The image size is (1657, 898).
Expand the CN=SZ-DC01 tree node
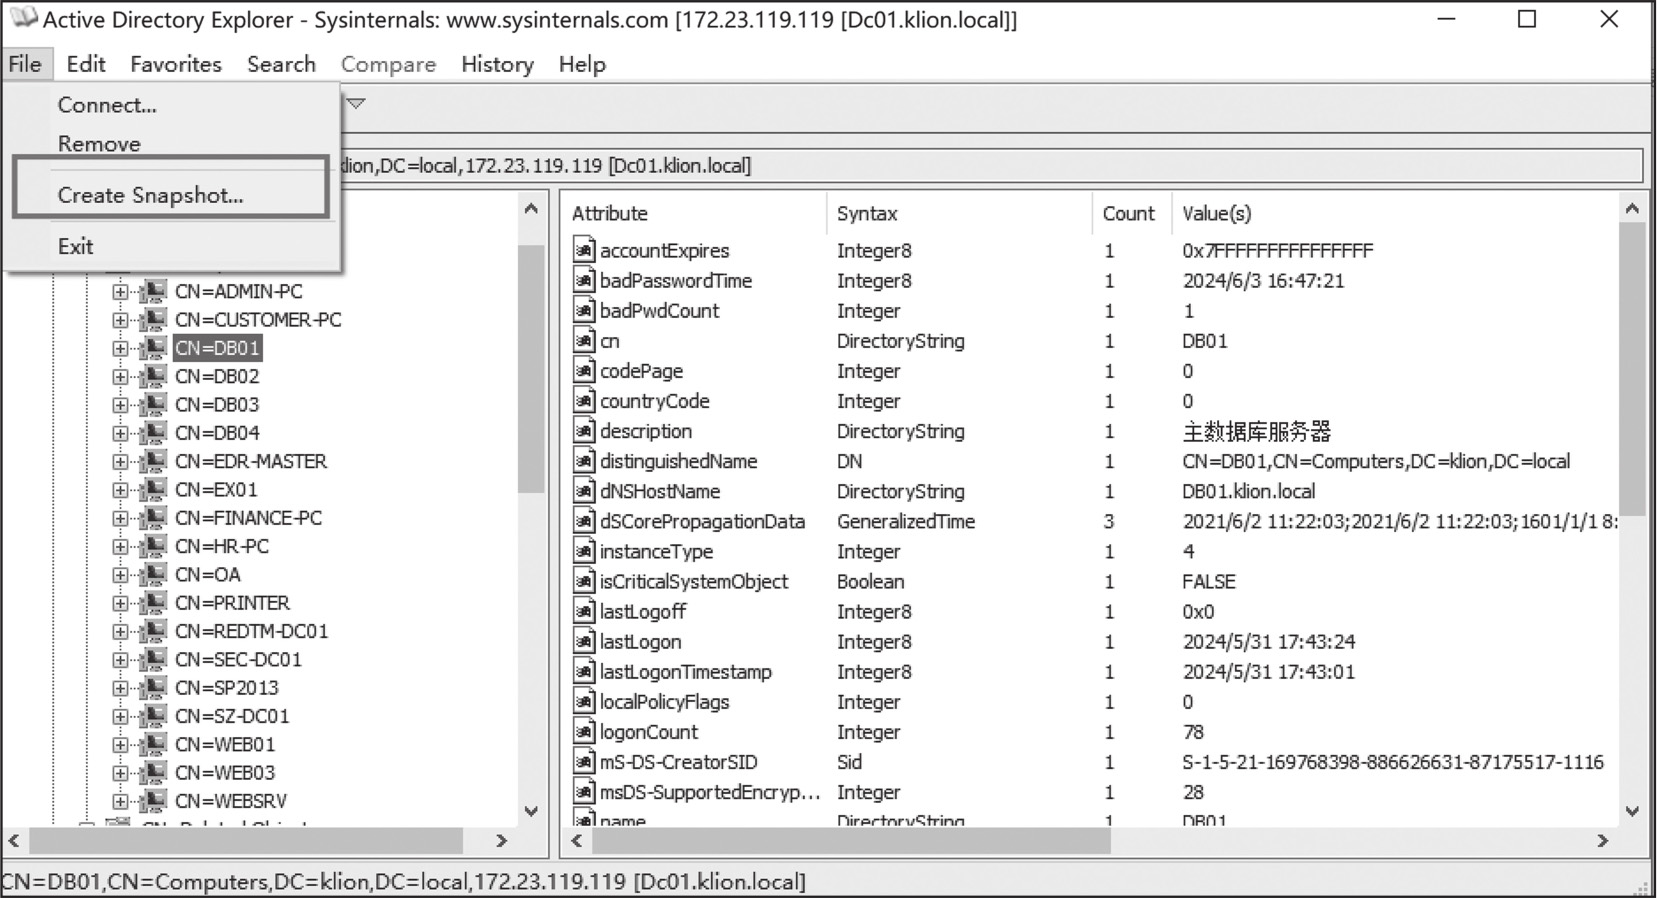coord(120,716)
